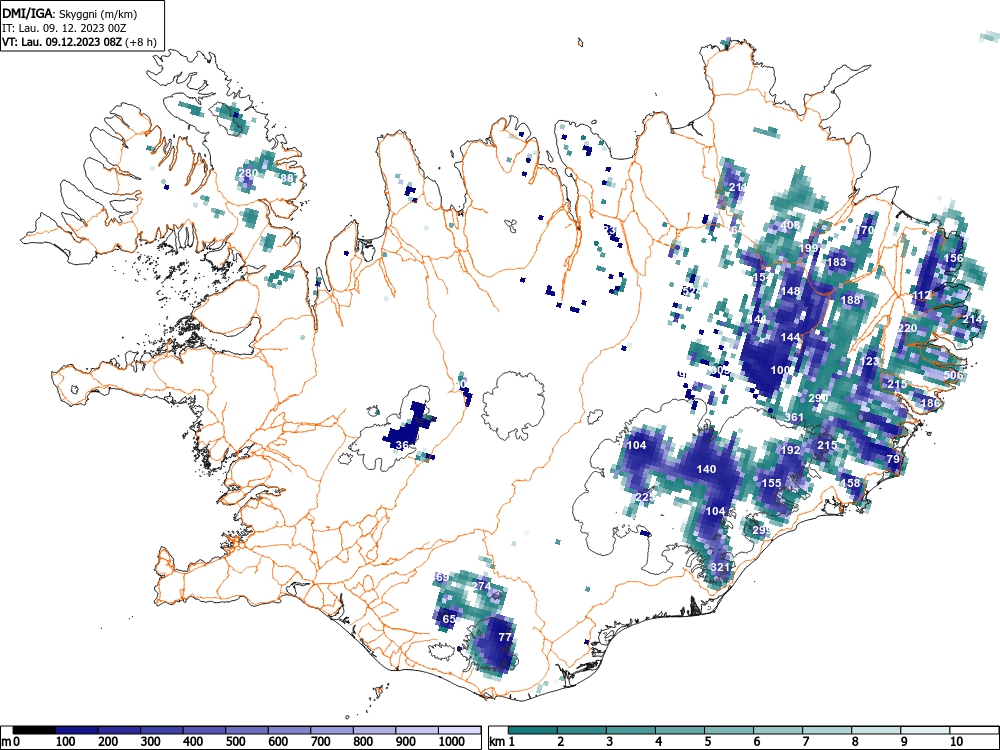Viewport: 1000px width, 750px height.
Task: Click the visibility value 274 in the south
Action: click(482, 585)
